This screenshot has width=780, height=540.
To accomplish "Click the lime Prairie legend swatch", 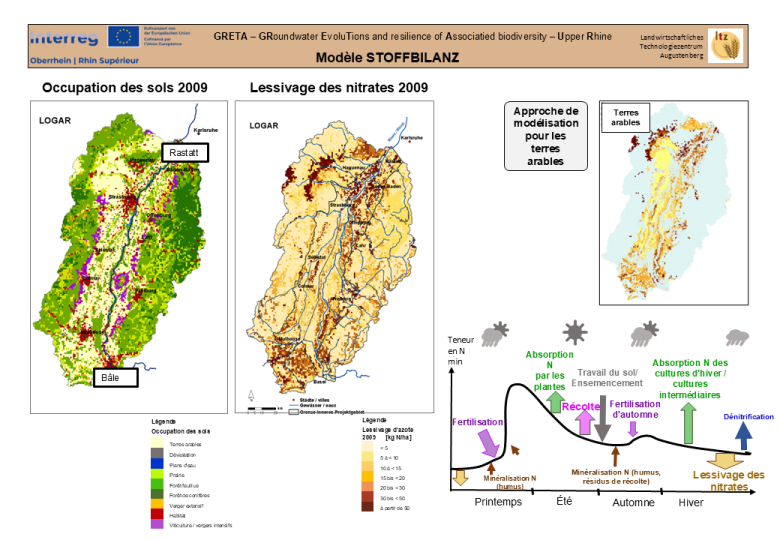I will pyautogui.click(x=157, y=474).
